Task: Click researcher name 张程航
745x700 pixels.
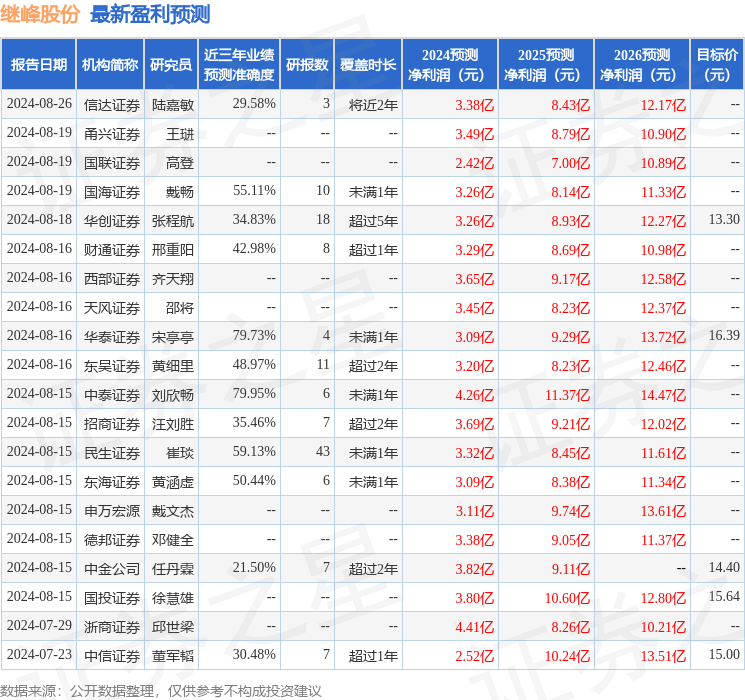Action: (x=173, y=221)
